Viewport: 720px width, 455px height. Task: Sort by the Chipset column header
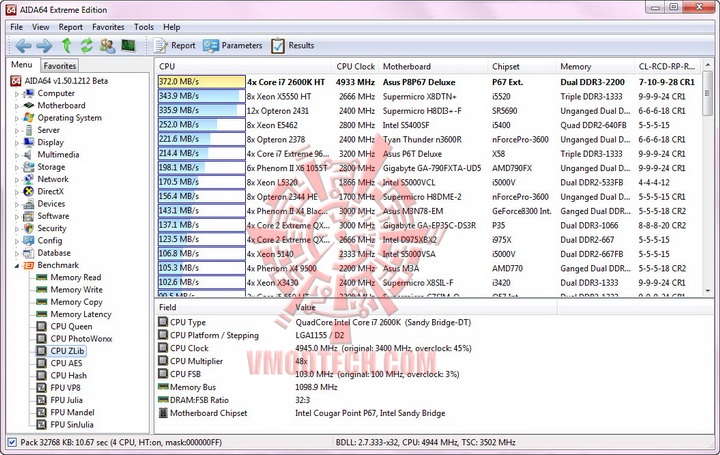click(522, 67)
